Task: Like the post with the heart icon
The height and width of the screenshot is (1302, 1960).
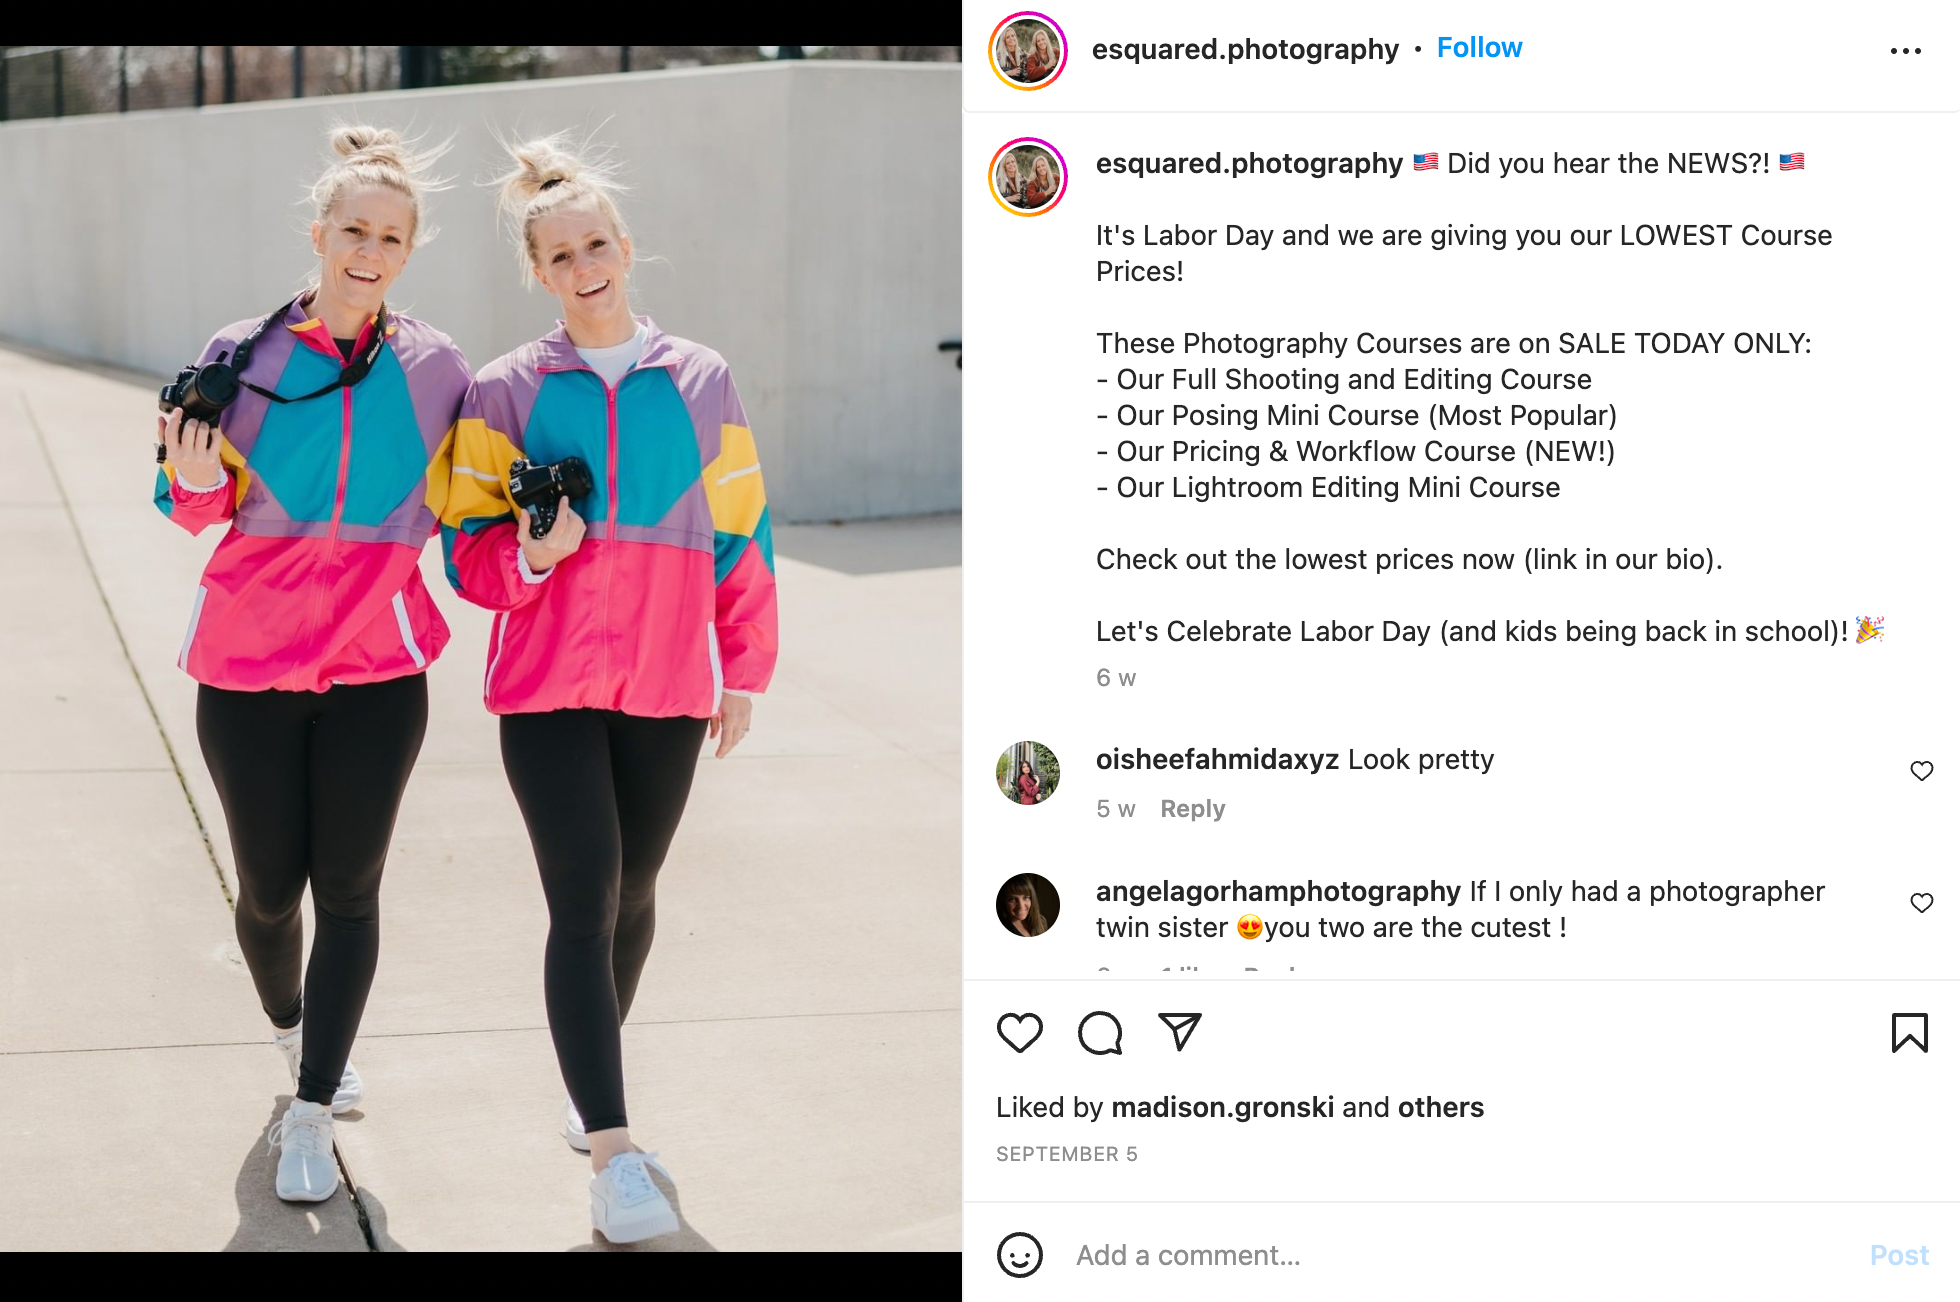Action: pyautogui.click(x=1019, y=1032)
